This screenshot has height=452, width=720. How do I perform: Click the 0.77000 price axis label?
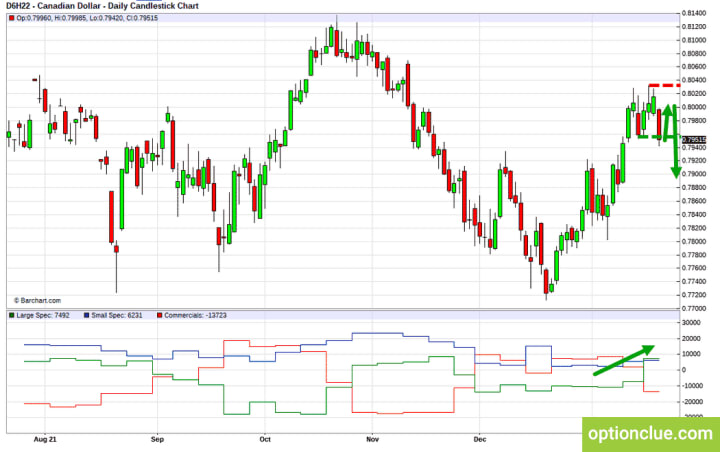694,308
